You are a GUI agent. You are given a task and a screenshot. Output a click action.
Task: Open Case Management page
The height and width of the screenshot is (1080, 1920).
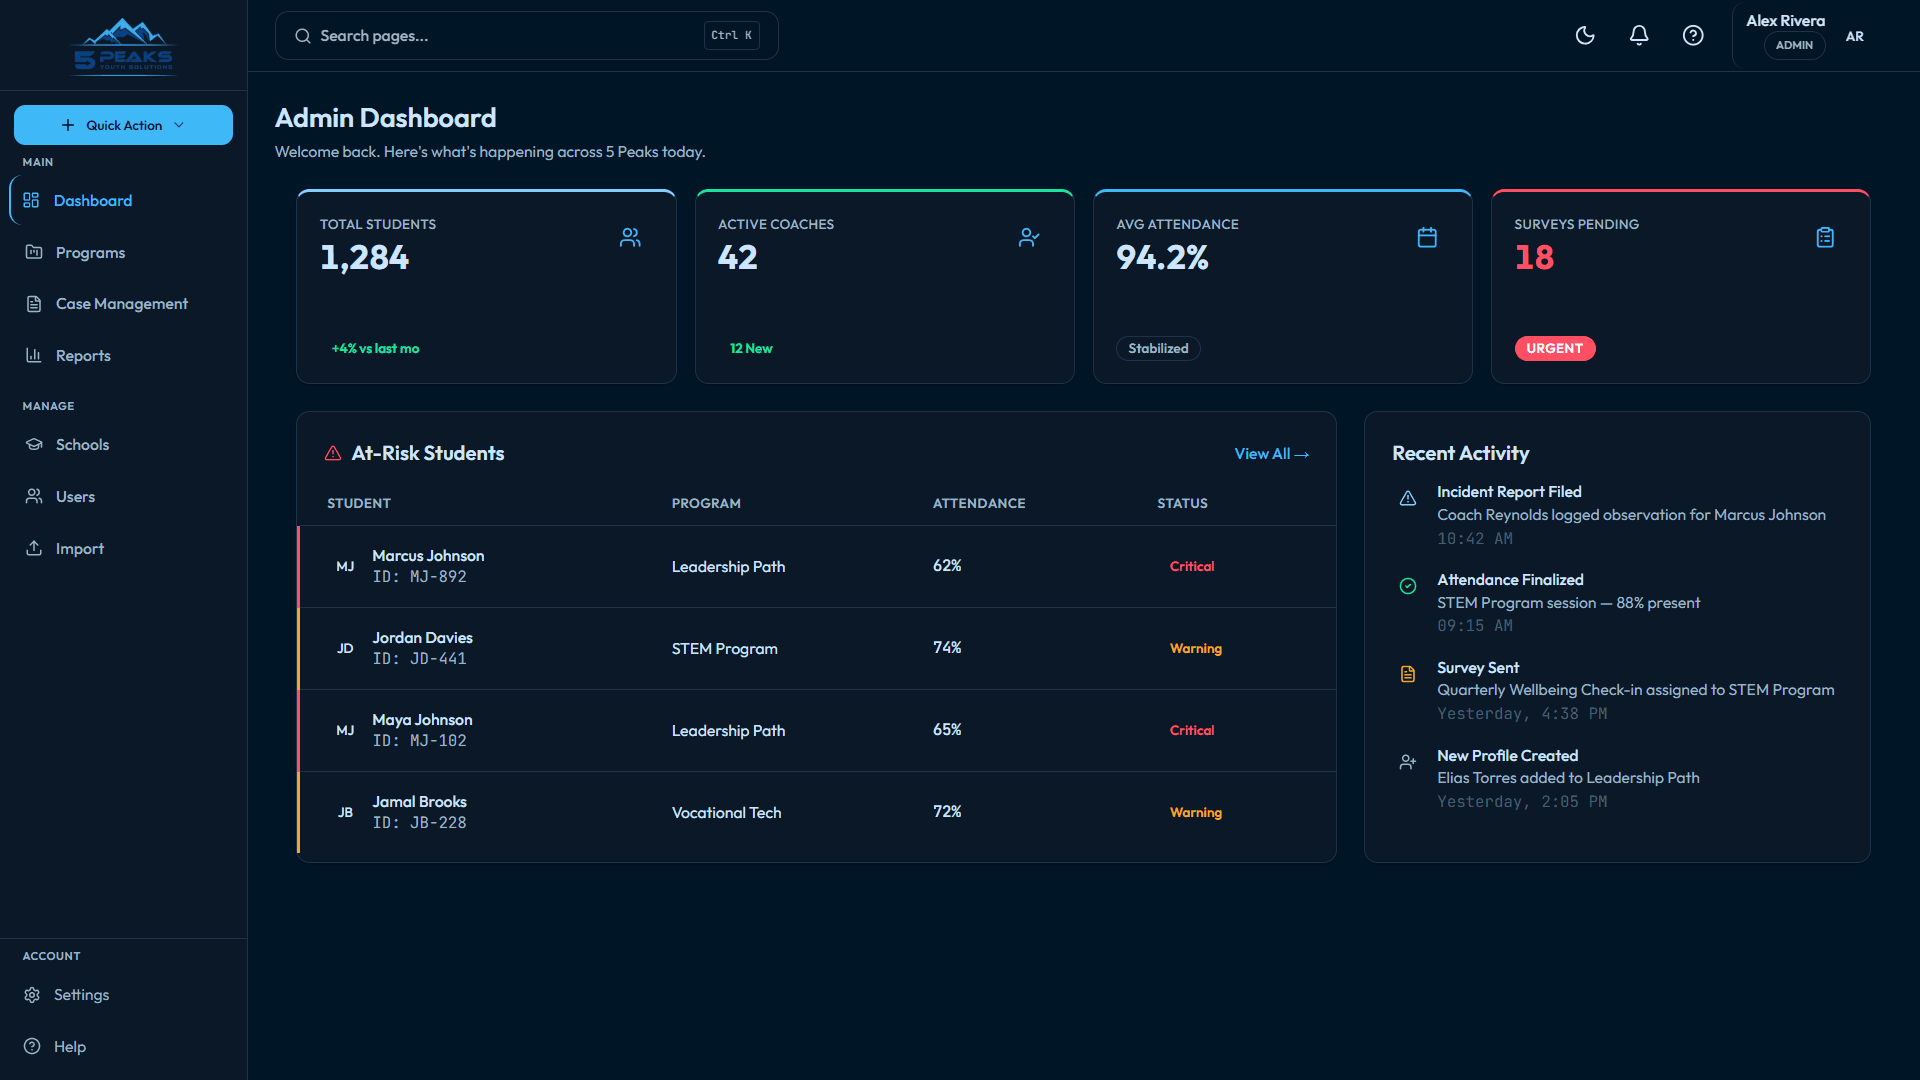124,304
